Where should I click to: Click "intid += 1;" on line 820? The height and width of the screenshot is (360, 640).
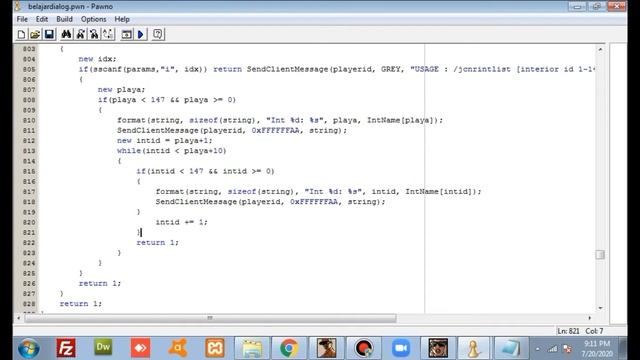pyautogui.click(x=181, y=222)
